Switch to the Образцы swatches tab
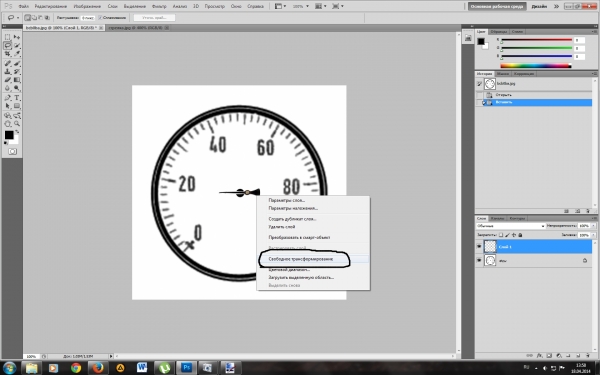 (x=499, y=32)
